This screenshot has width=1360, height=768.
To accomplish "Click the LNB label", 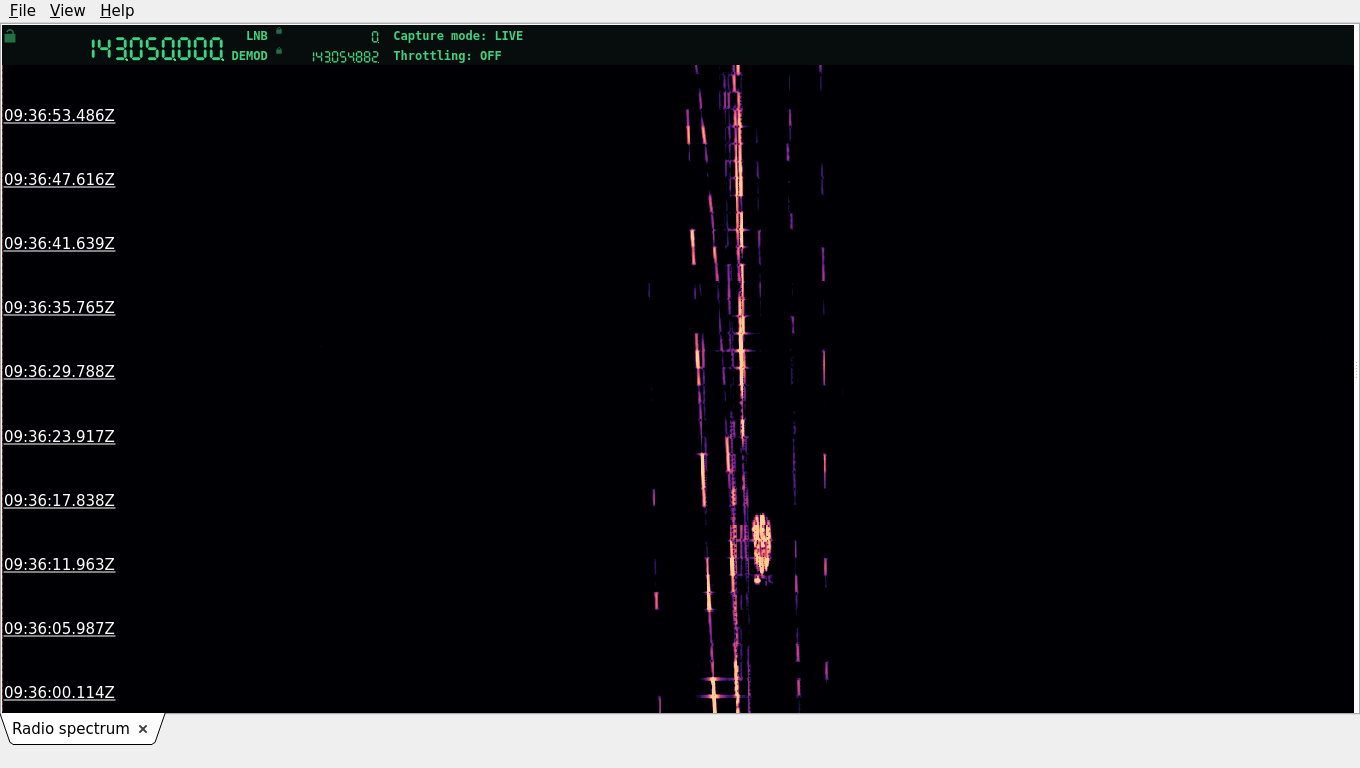I will (x=257, y=36).
